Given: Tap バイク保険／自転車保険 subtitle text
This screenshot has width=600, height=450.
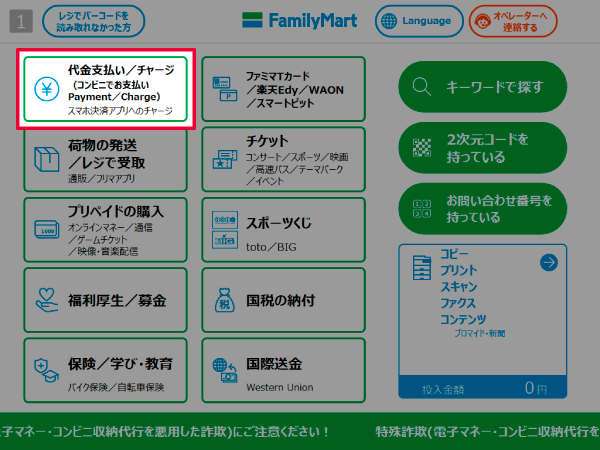Looking at the screenshot, I should 116,387.
